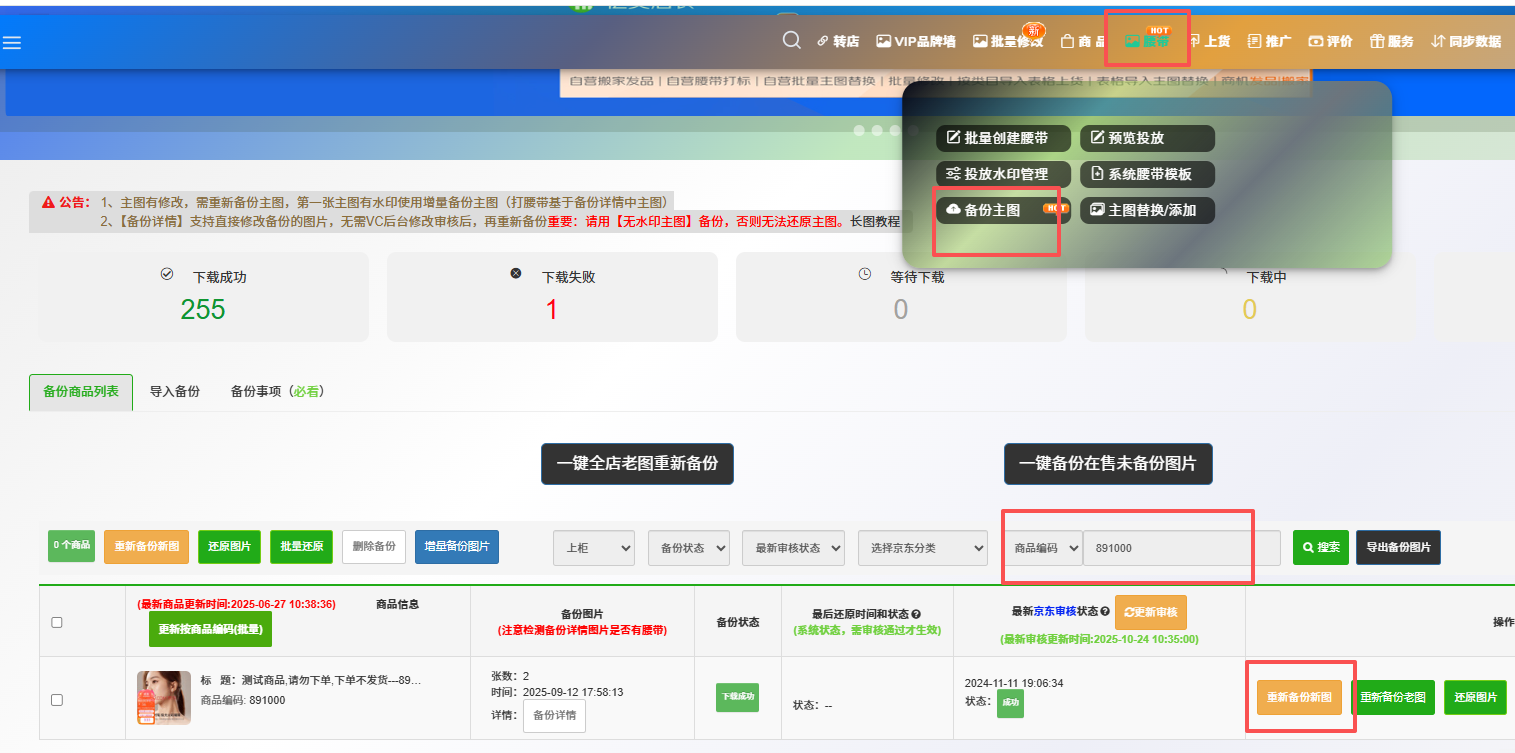
Task: Click the 转店 link icon
Action: [x=823, y=42]
